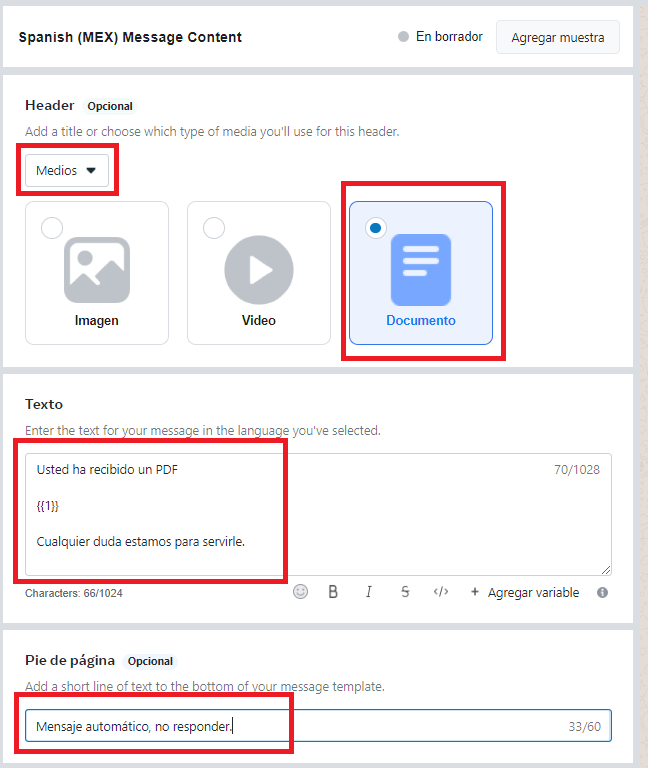Click the Agregar muestra button
648x768 pixels.
point(557,37)
